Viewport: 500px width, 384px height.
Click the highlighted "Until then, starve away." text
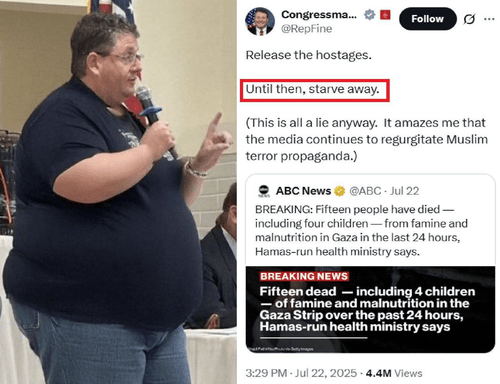[313, 89]
